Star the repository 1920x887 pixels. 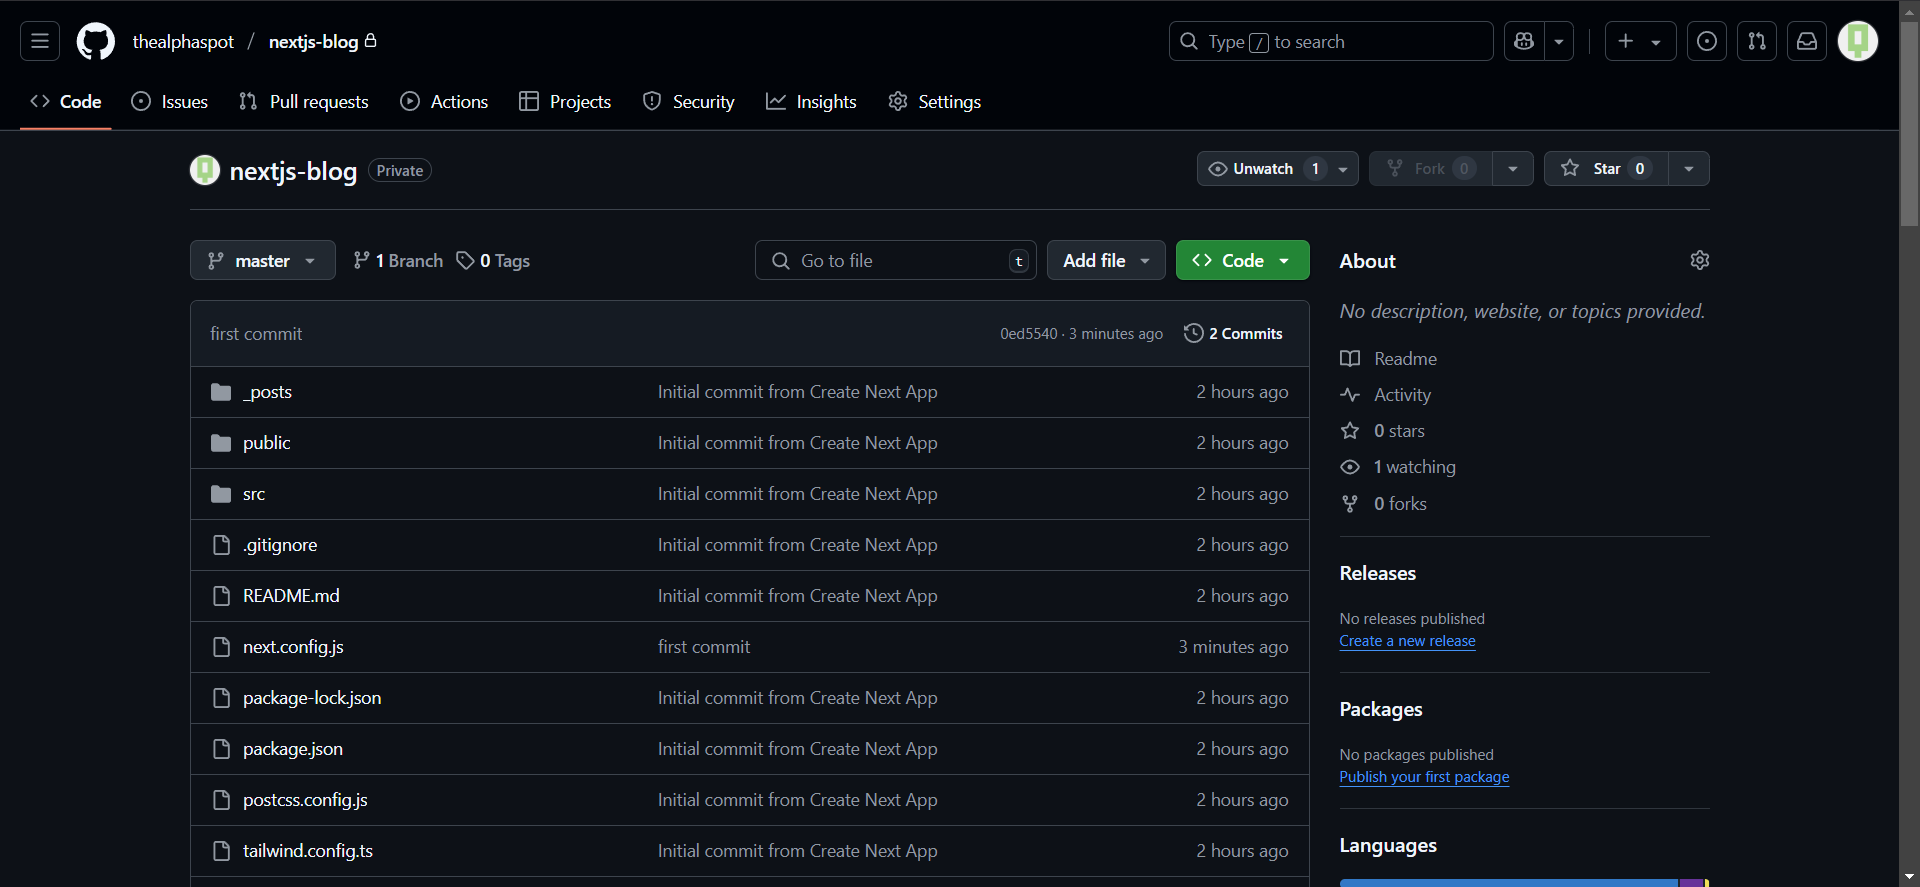click(1606, 168)
